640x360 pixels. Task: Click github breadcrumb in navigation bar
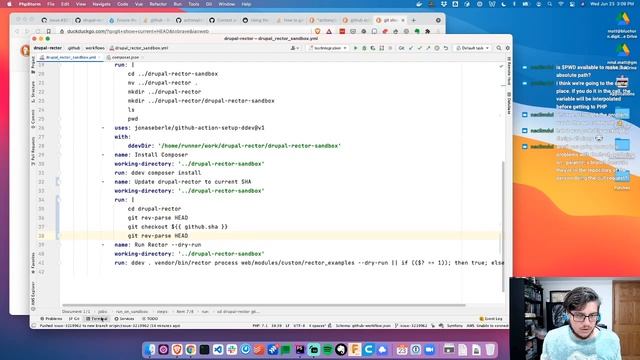pyautogui.click(x=74, y=48)
